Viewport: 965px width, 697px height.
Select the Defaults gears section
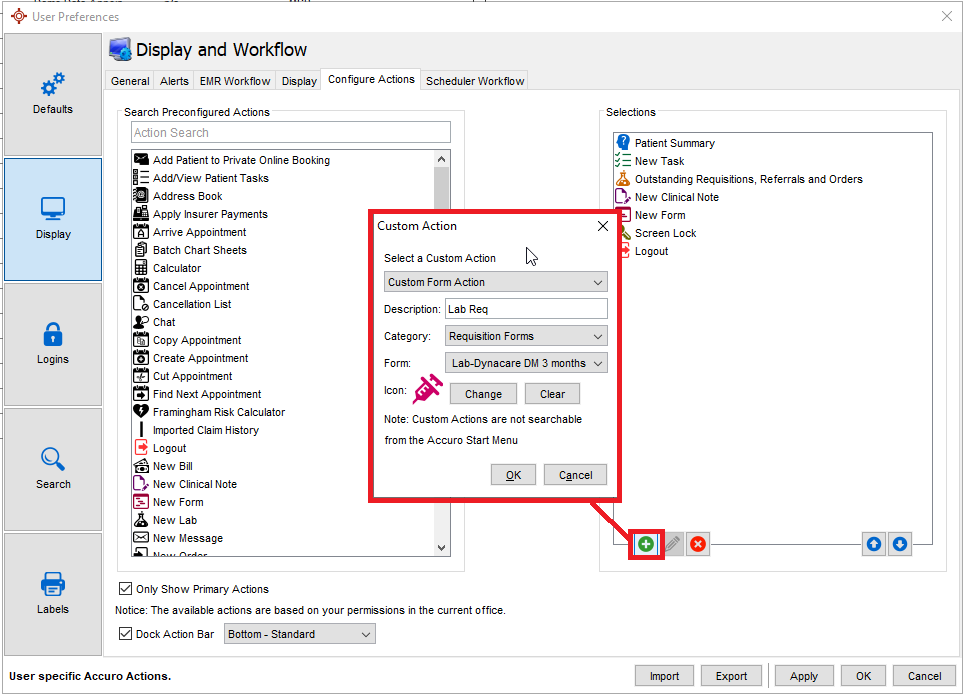click(x=53, y=94)
